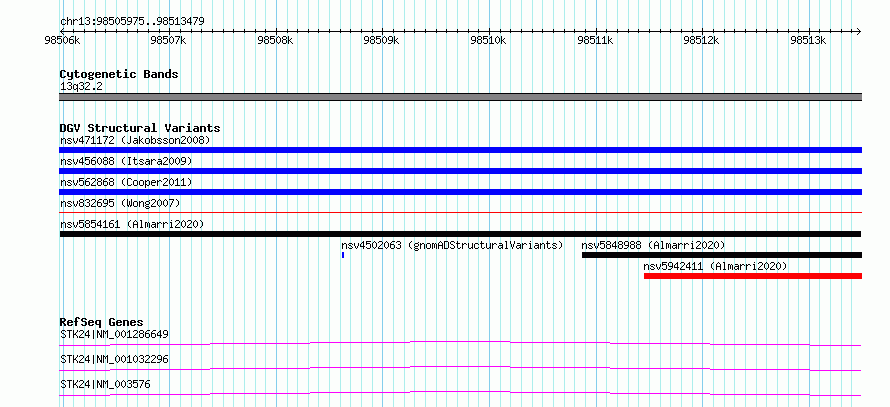Select the 13q32.2 band label
The image size is (890, 407).
tap(81, 86)
